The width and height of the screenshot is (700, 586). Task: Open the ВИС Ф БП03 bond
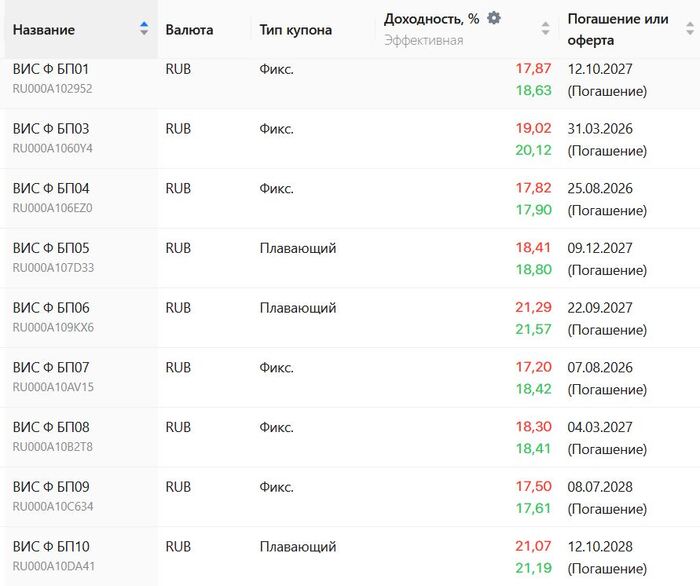51,129
